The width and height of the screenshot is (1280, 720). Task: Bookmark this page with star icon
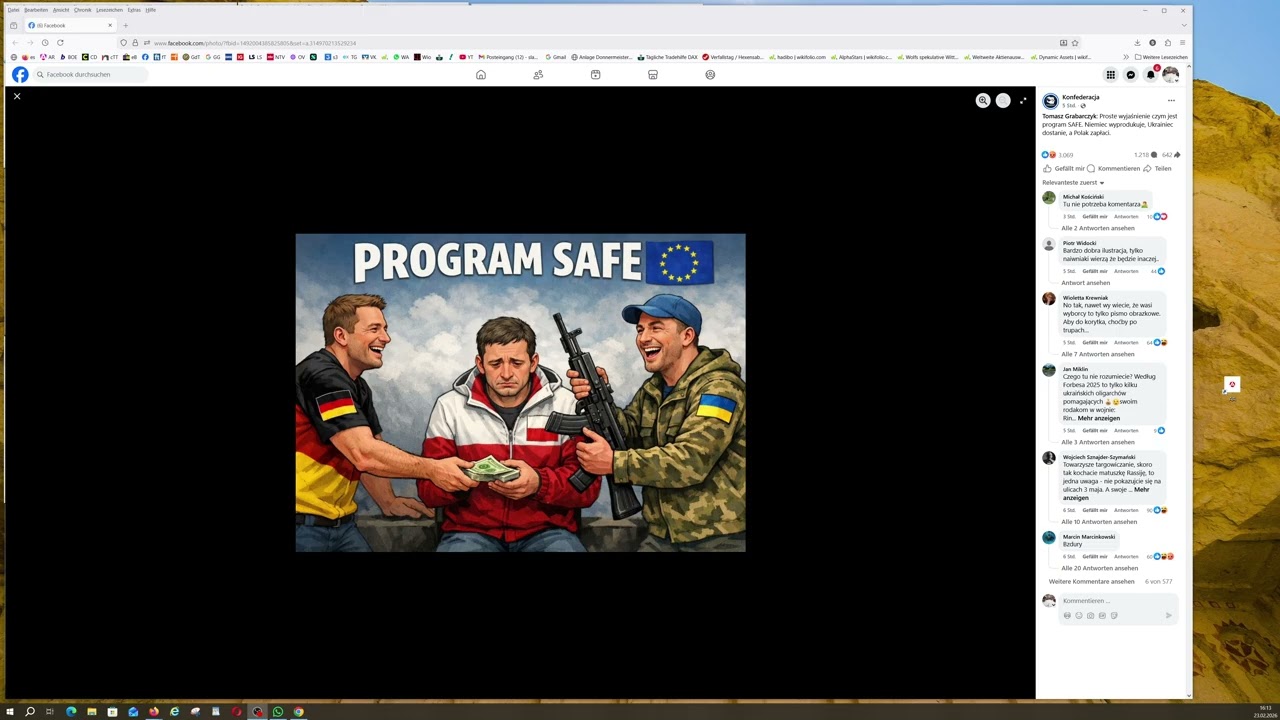pyautogui.click(x=1075, y=43)
